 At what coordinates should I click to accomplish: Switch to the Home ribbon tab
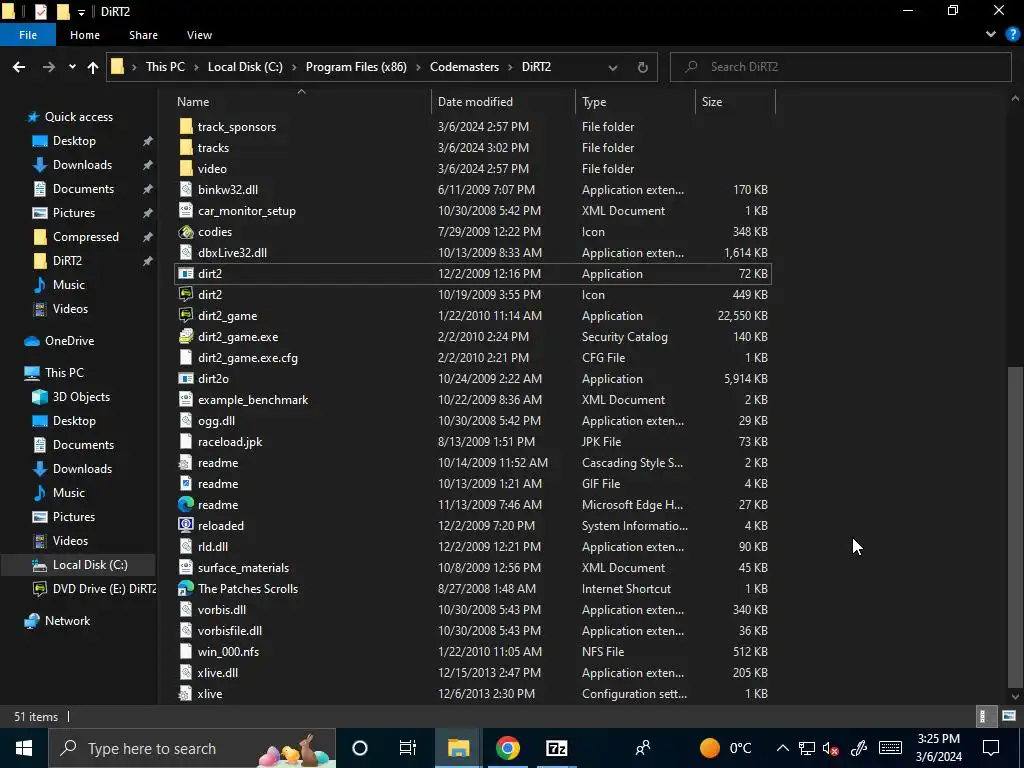point(85,35)
